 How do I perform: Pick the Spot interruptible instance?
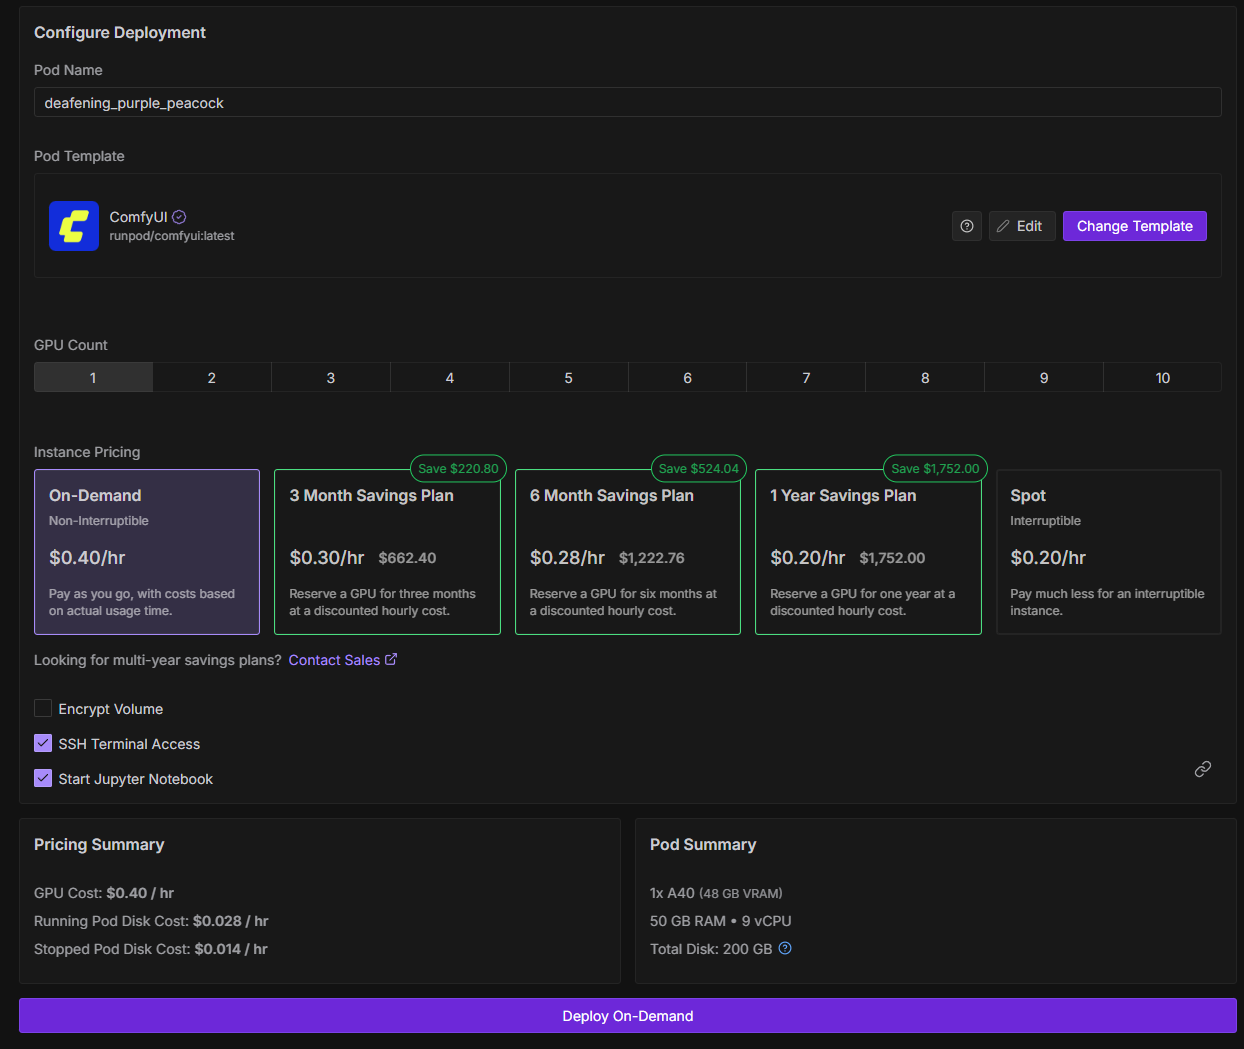click(x=1108, y=552)
